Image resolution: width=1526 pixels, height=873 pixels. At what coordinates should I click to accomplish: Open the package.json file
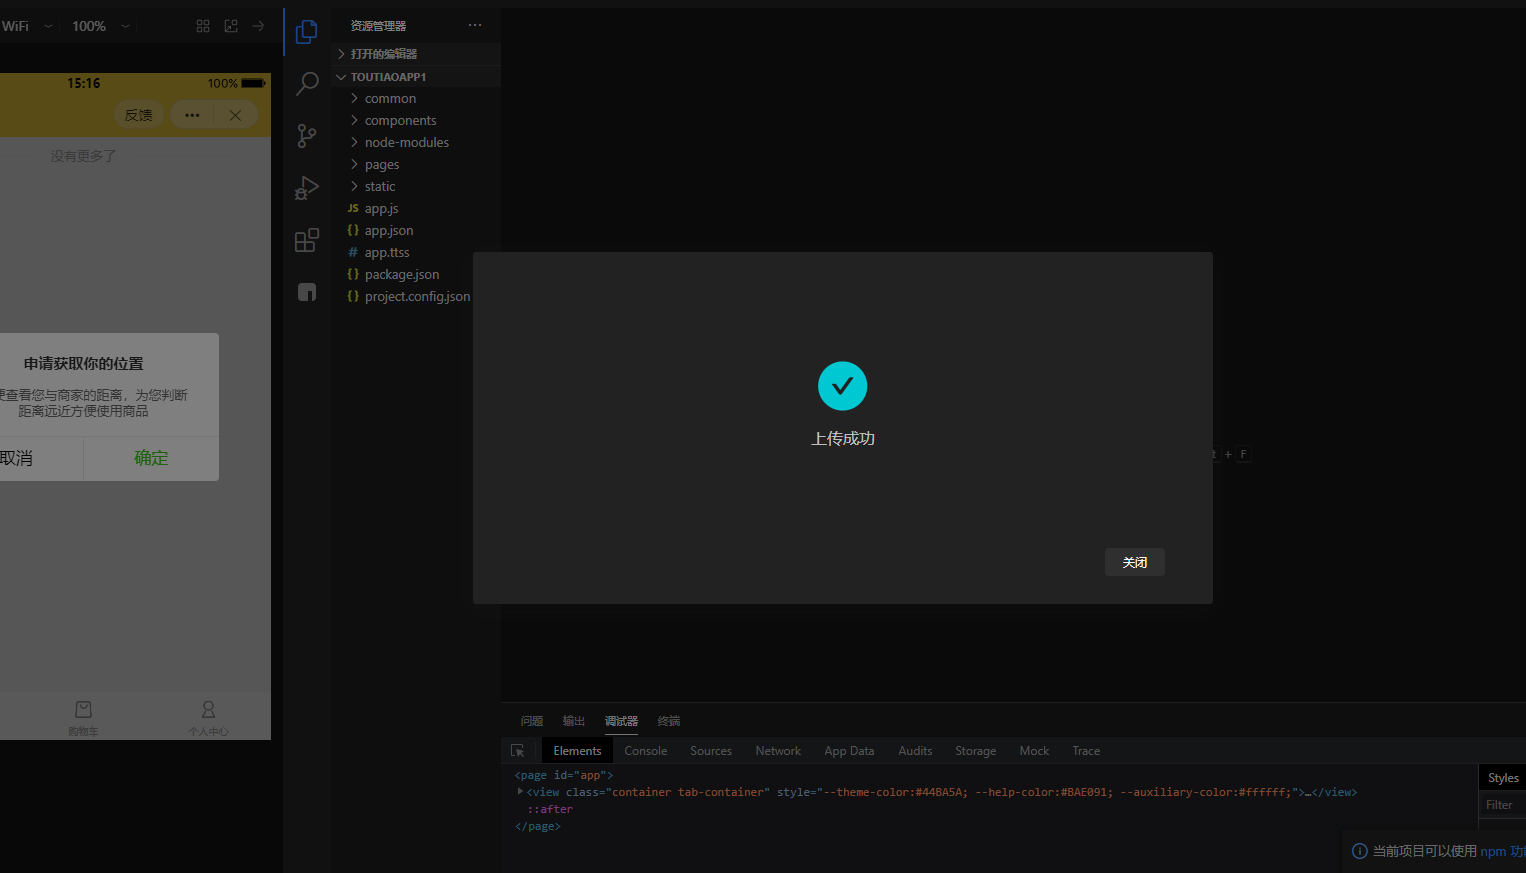click(x=416, y=274)
